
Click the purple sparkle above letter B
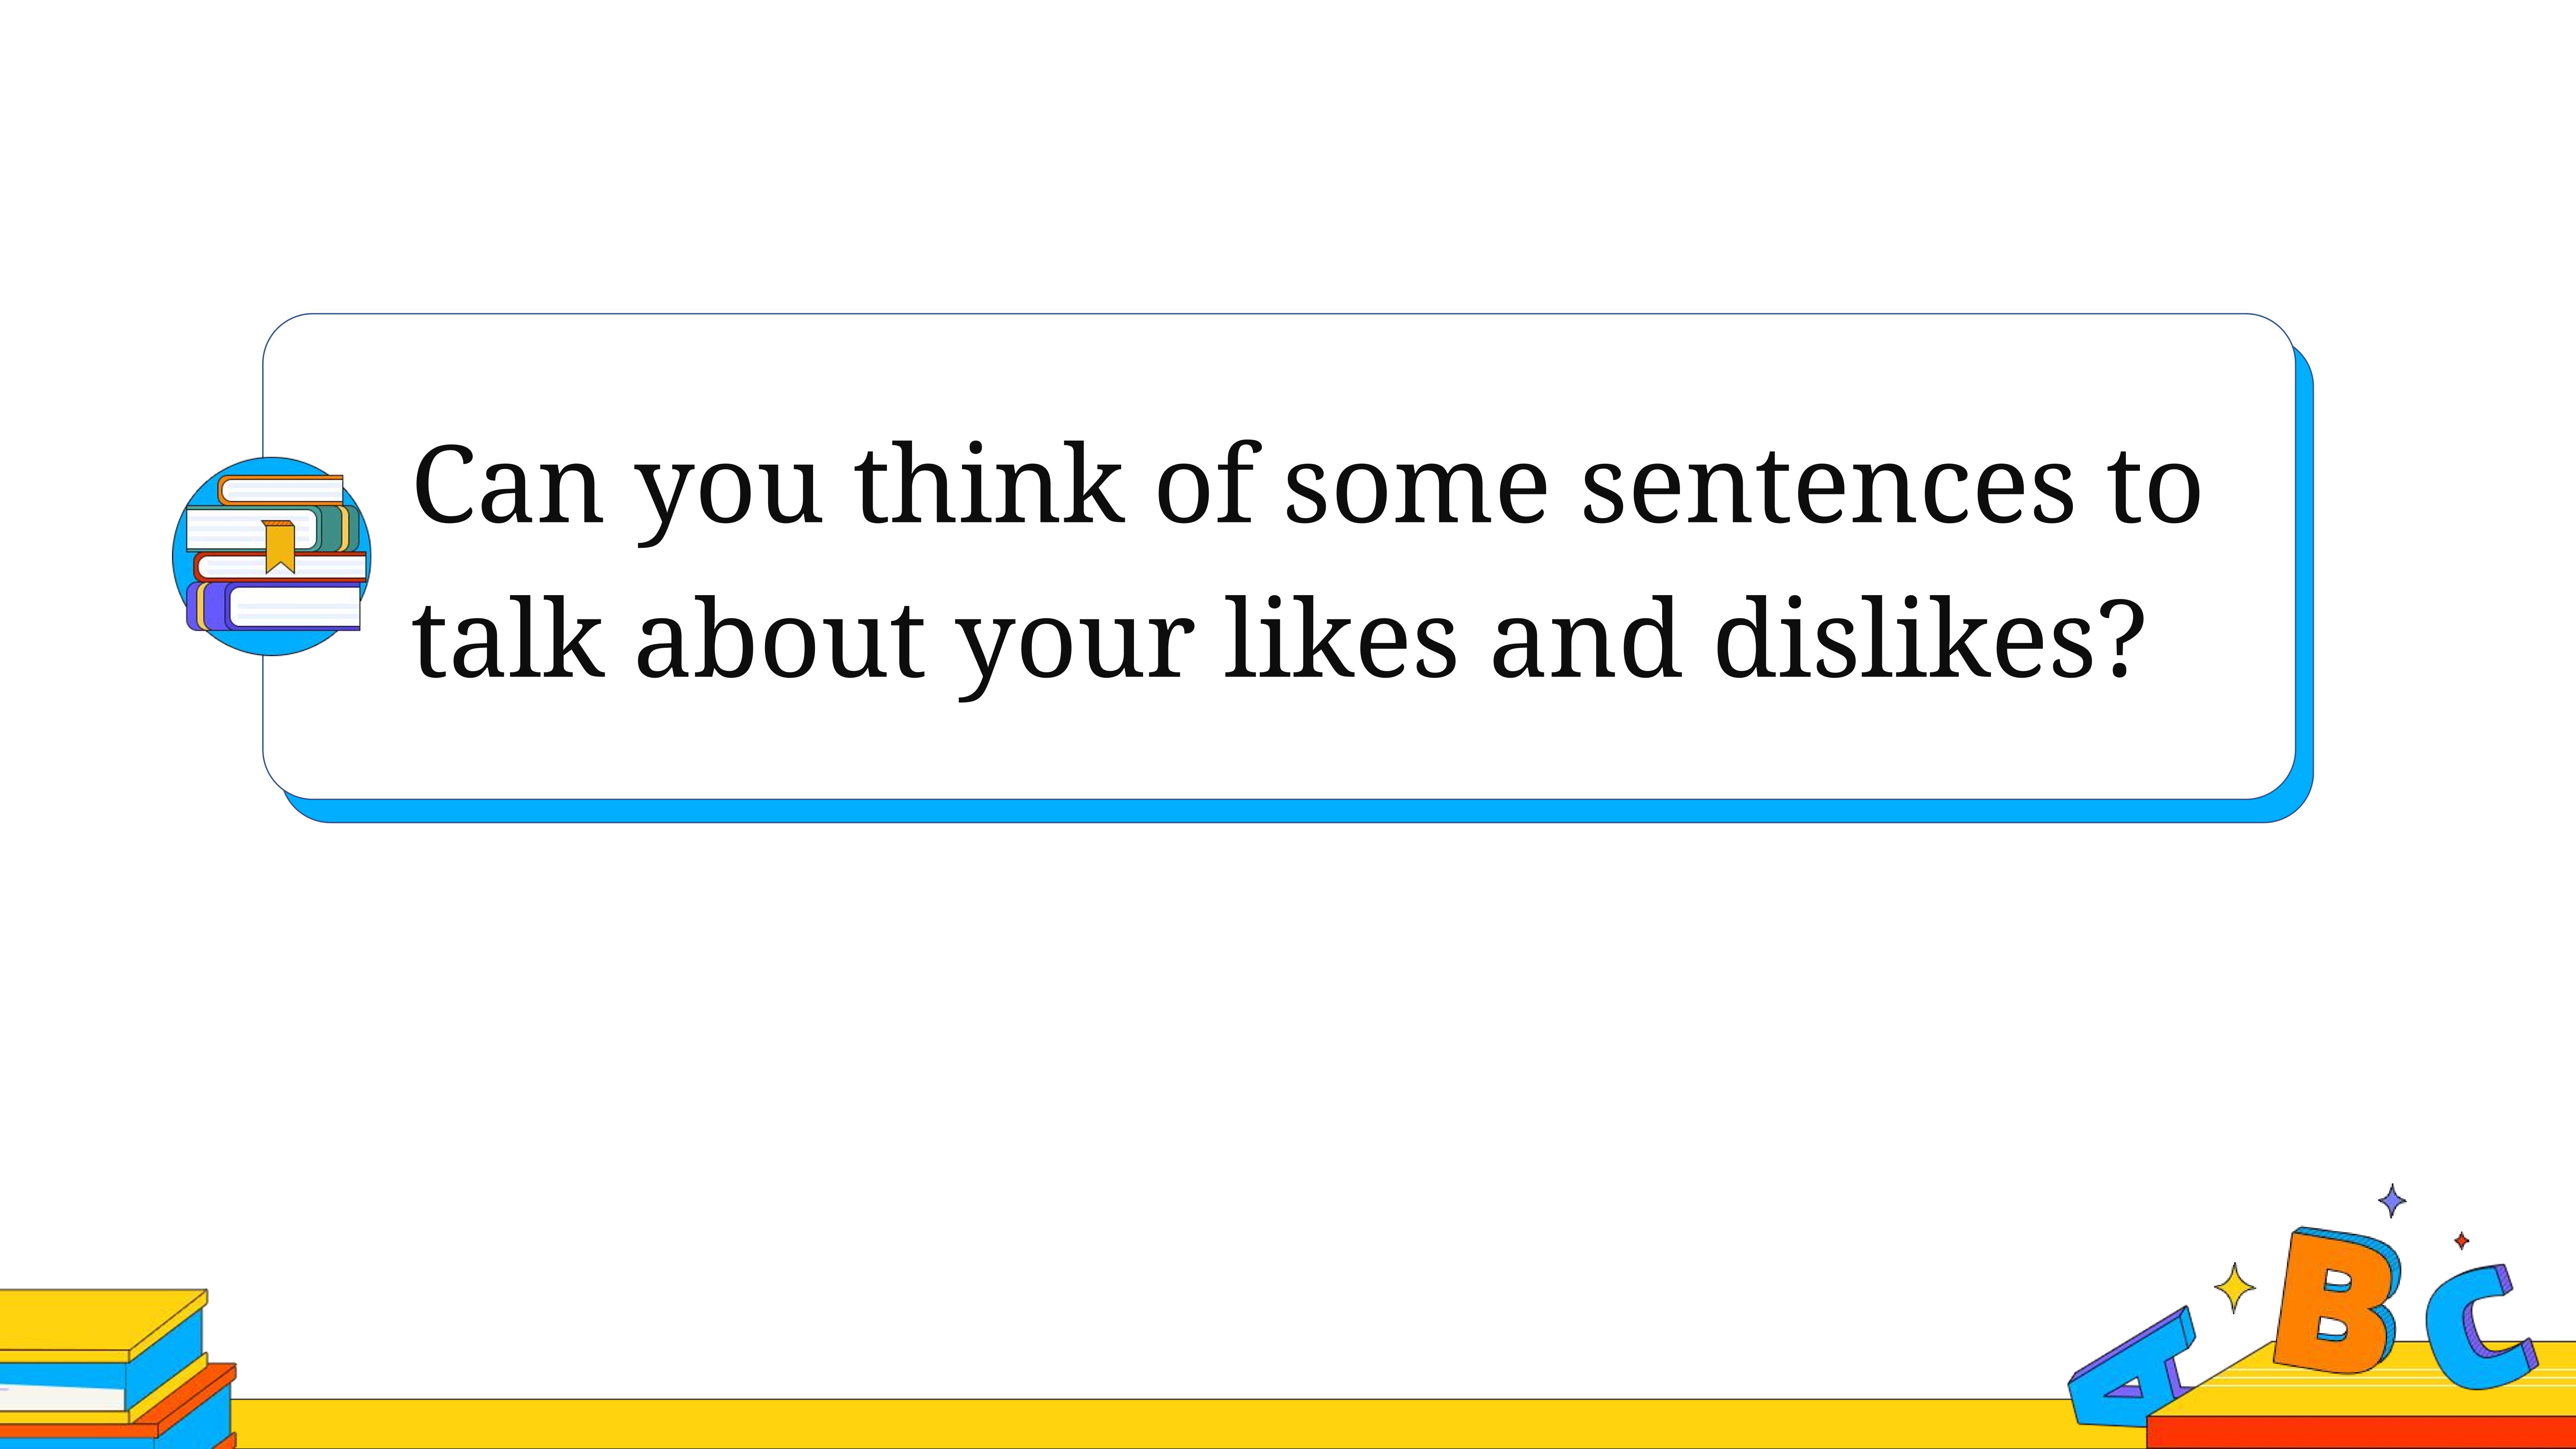click(2392, 1200)
